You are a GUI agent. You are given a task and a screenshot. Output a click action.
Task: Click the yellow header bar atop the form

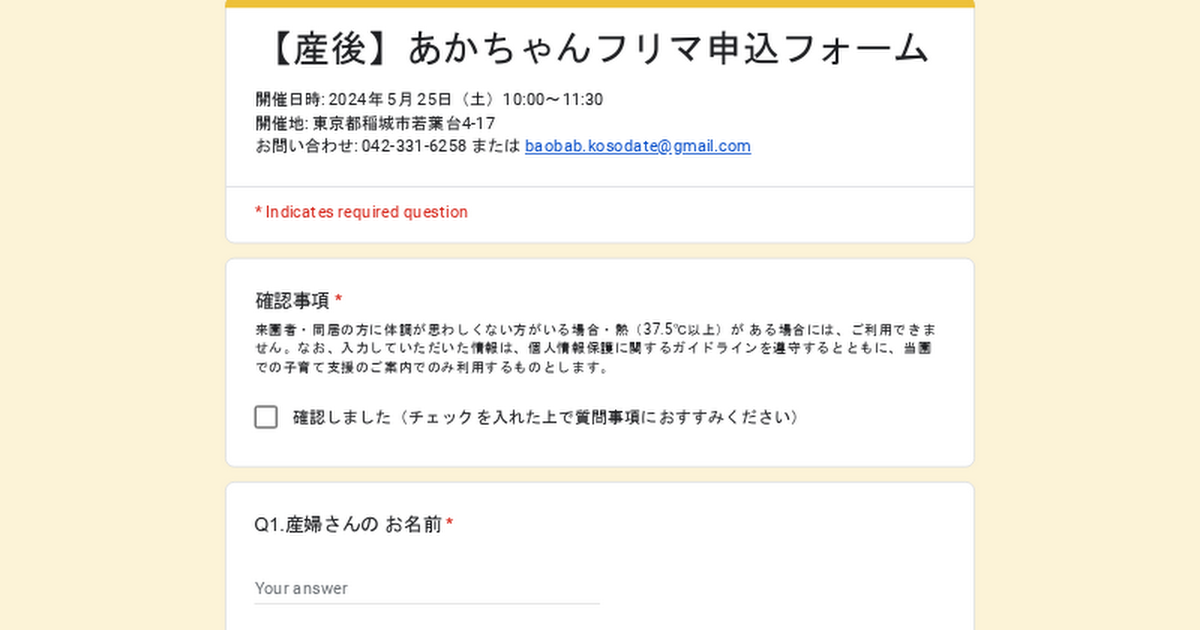pyautogui.click(x=600, y=4)
